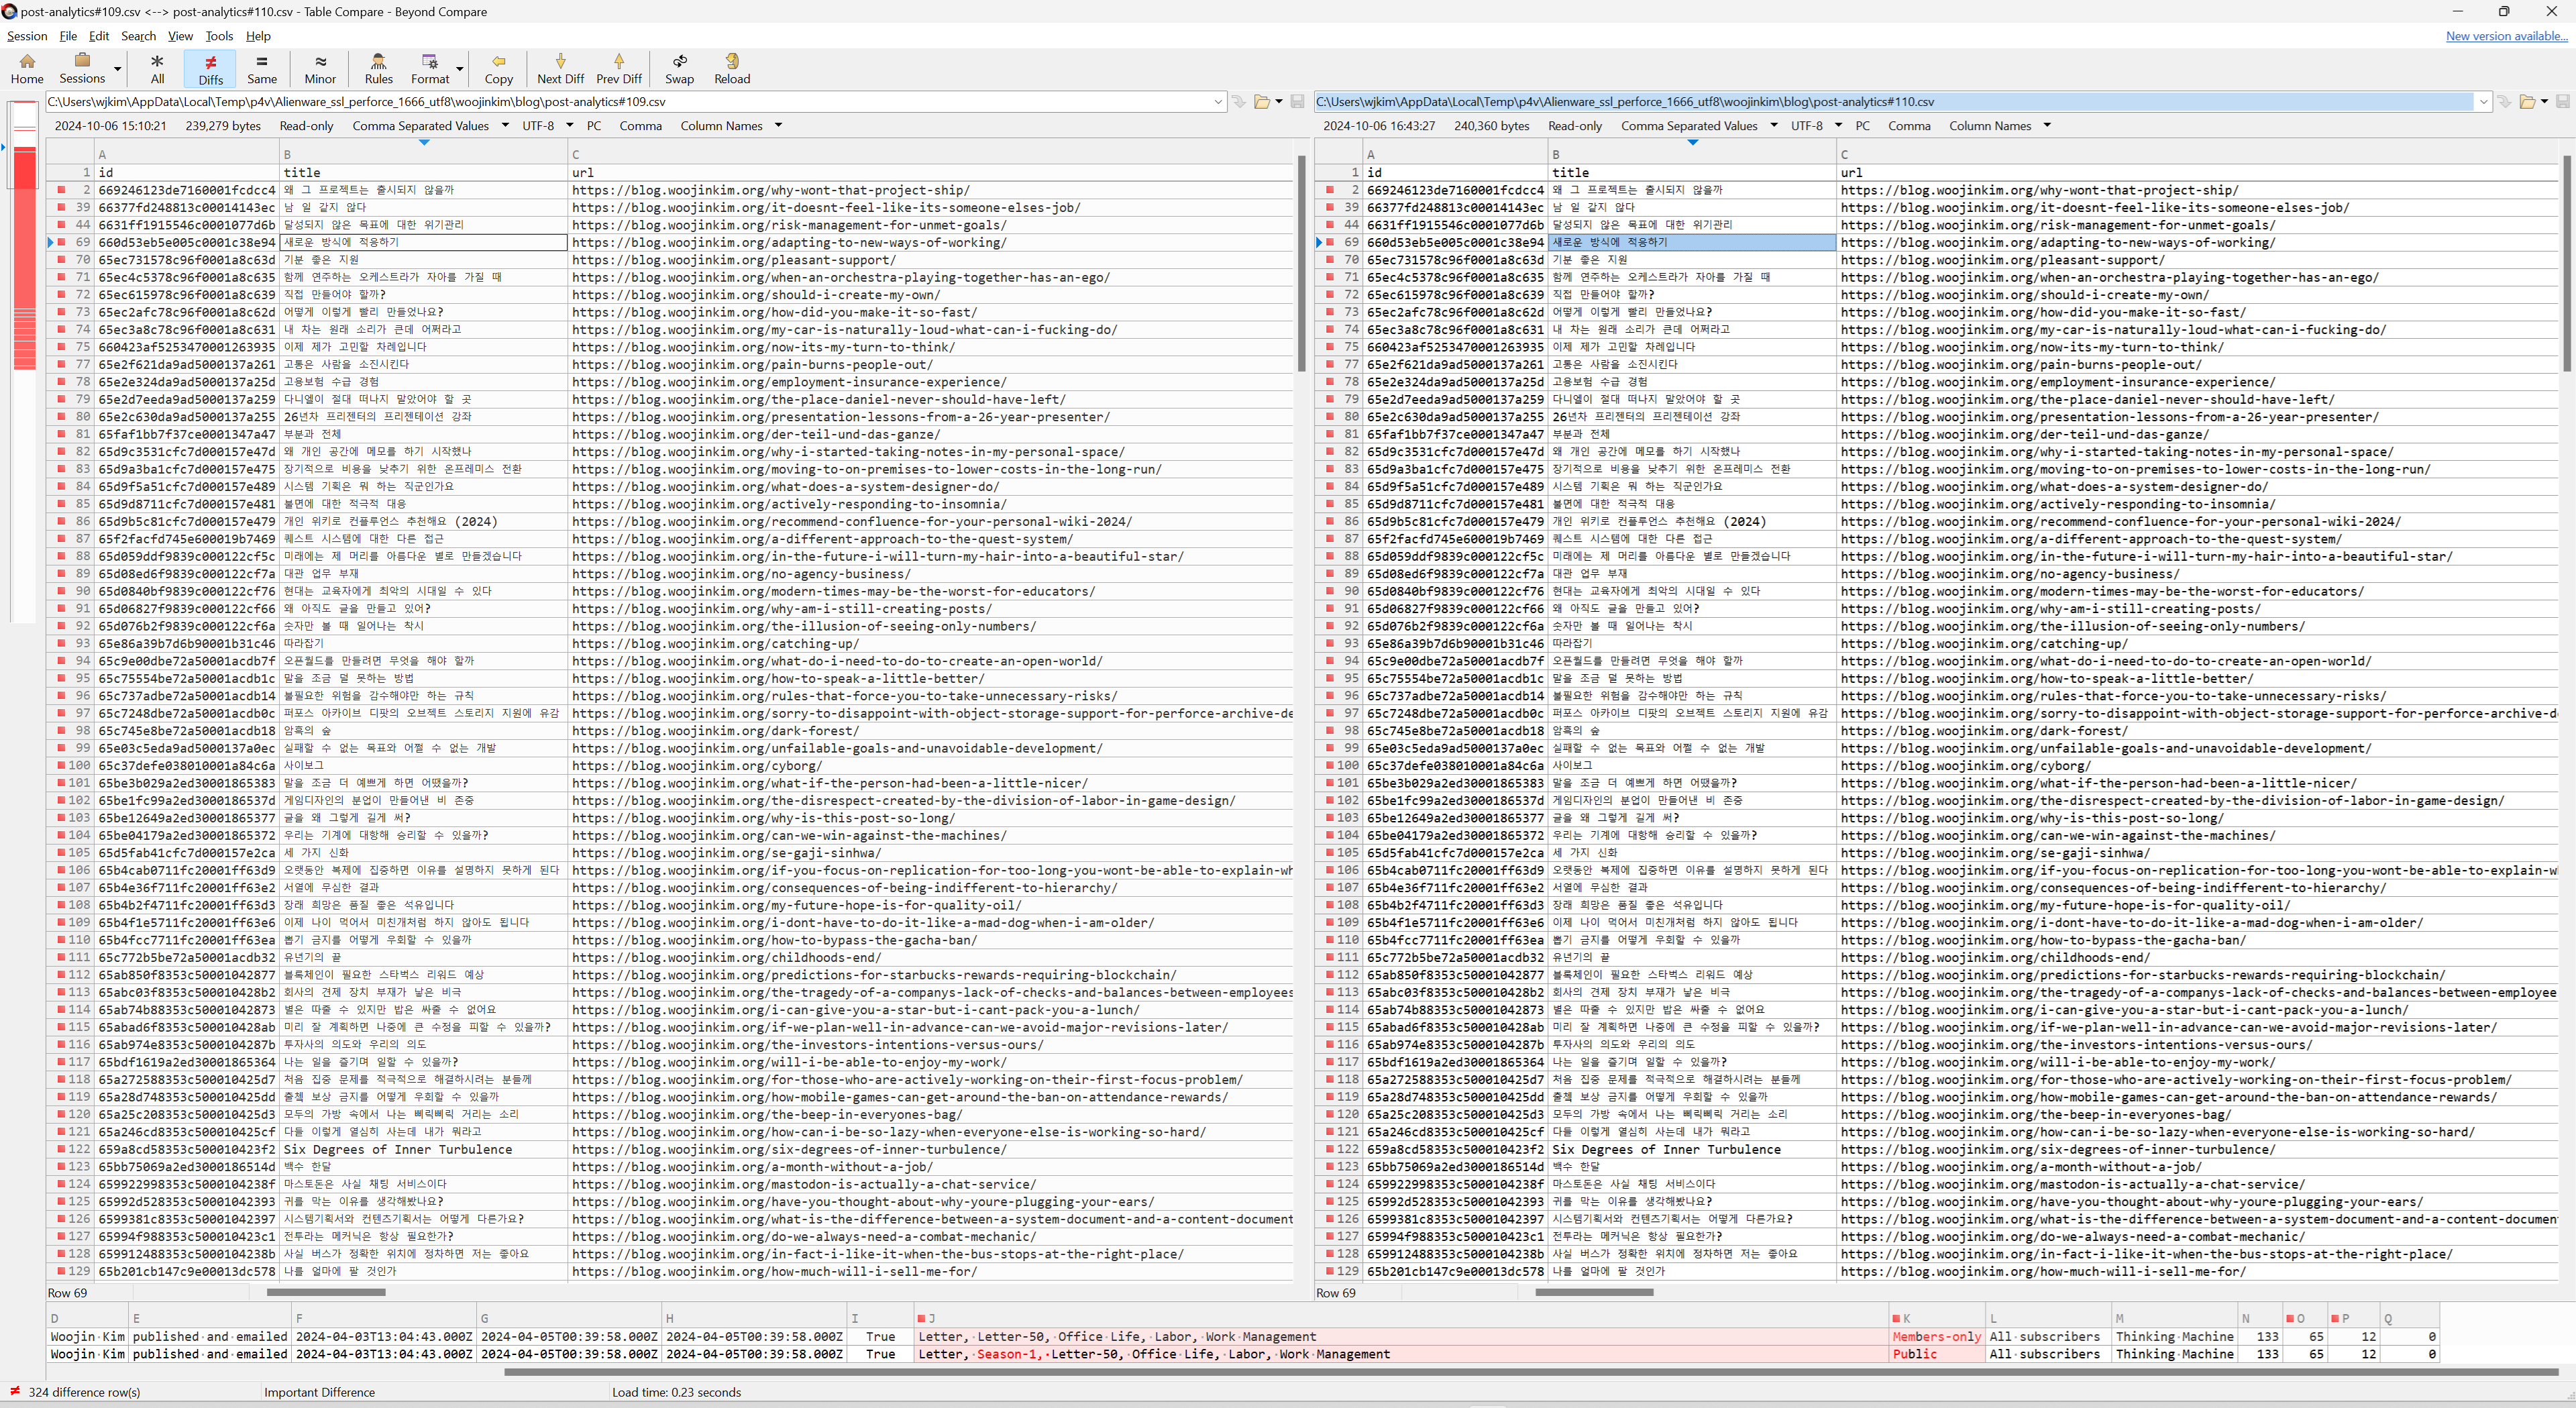Jump to Next Diff

[560, 68]
